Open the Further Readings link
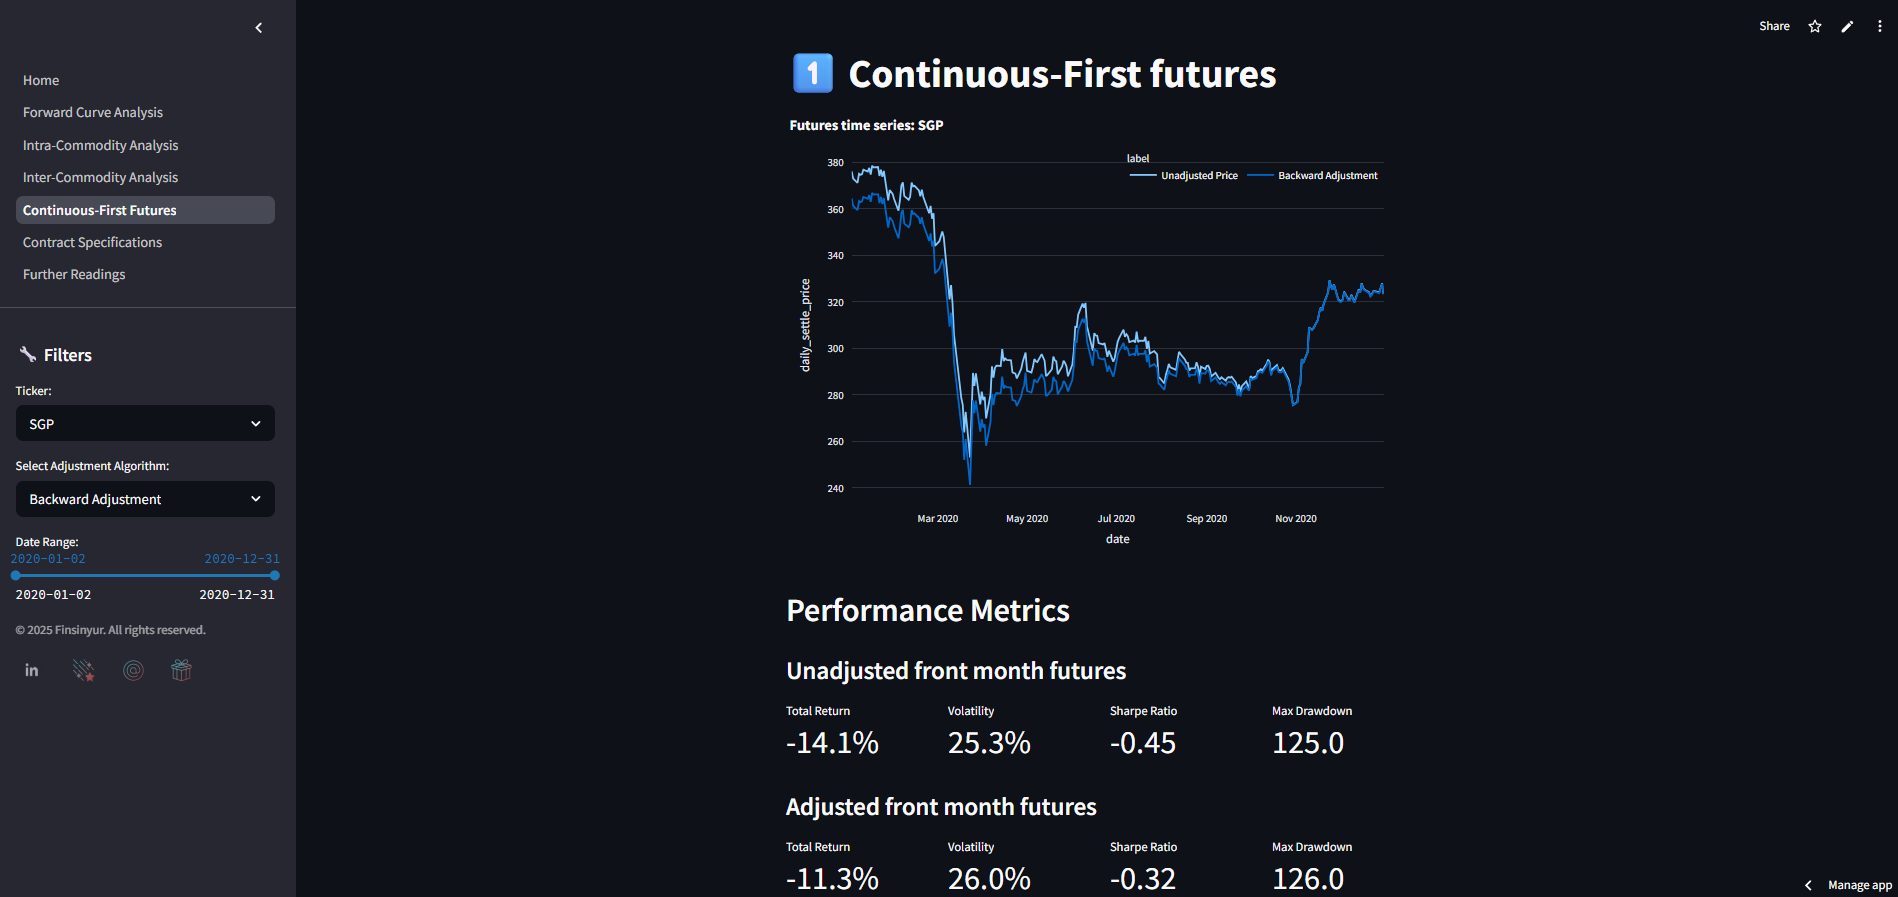Image resolution: width=1898 pixels, height=897 pixels. 74,275
